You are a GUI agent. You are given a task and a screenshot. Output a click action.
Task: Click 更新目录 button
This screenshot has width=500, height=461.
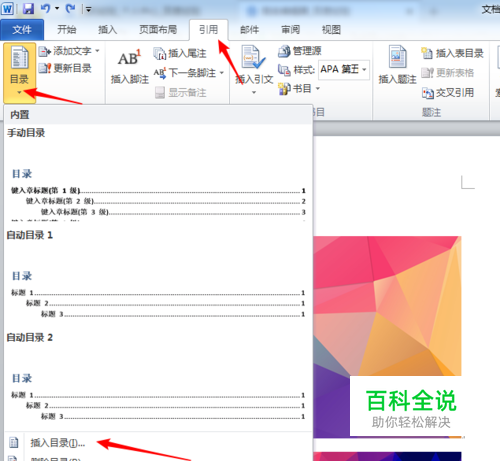pyautogui.click(x=65, y=68)
